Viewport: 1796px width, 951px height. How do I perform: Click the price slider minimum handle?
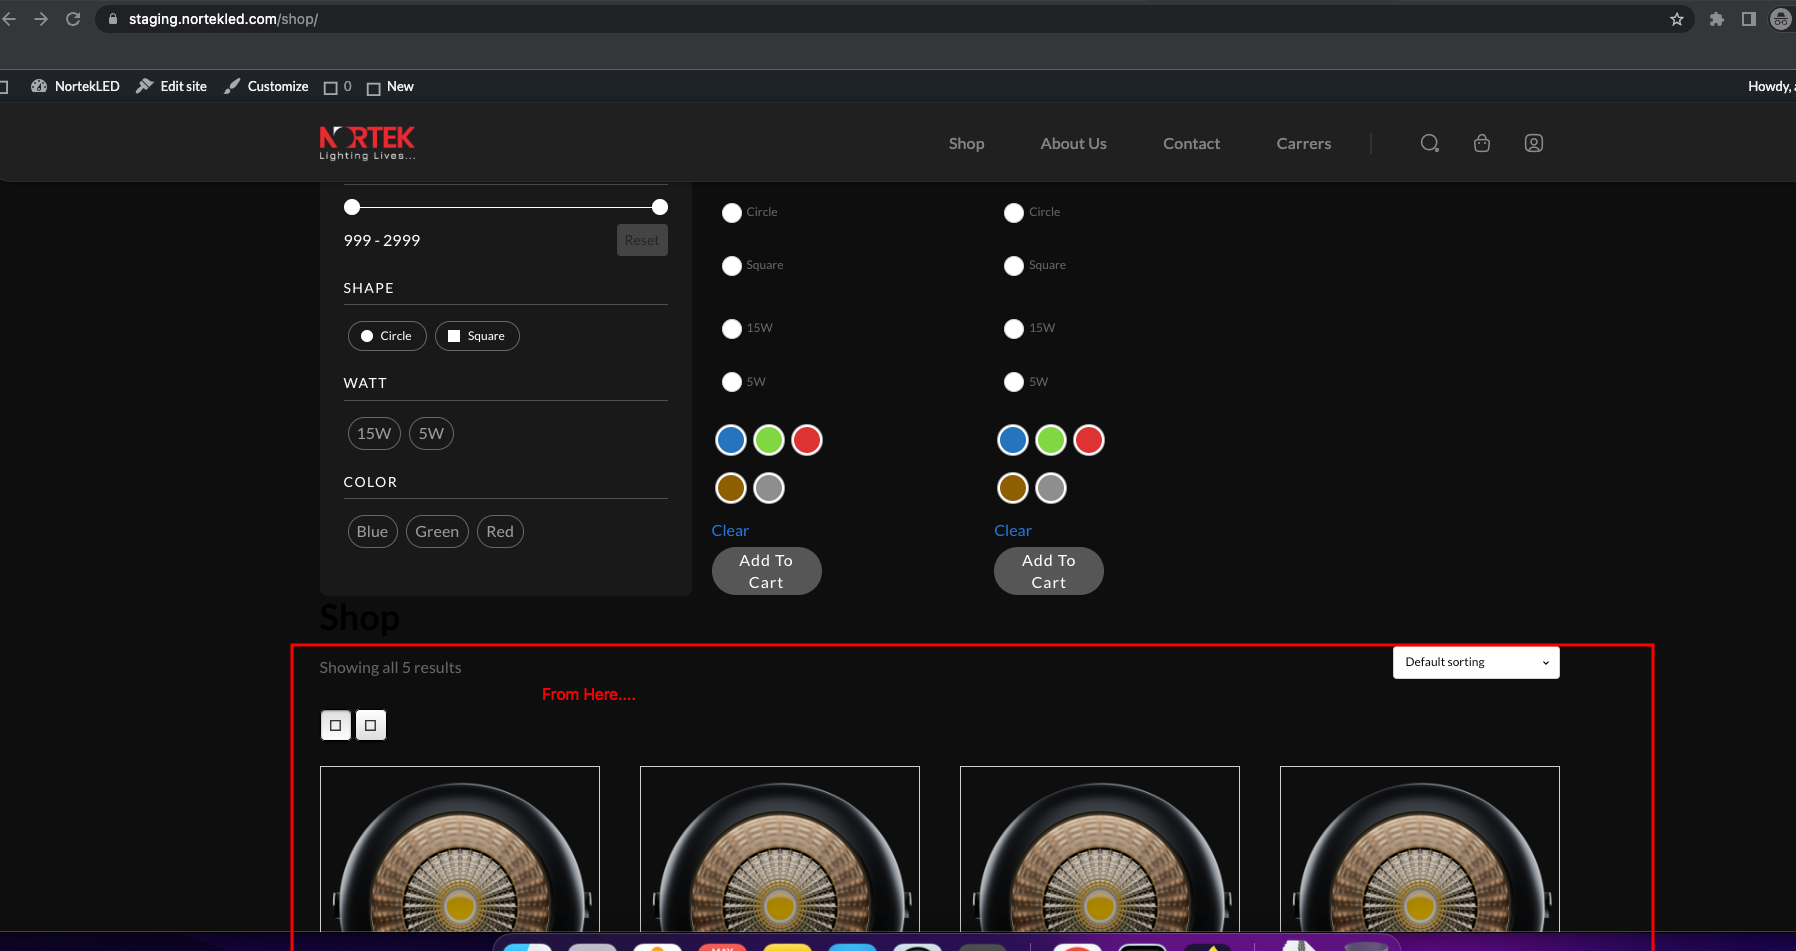point(352,207)
